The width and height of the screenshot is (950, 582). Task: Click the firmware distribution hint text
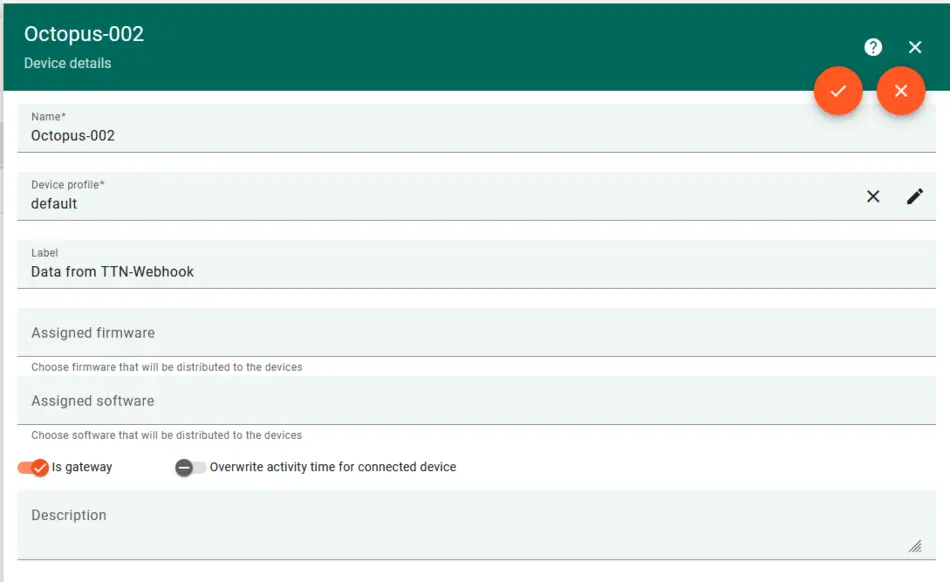[x=166, y=367]
